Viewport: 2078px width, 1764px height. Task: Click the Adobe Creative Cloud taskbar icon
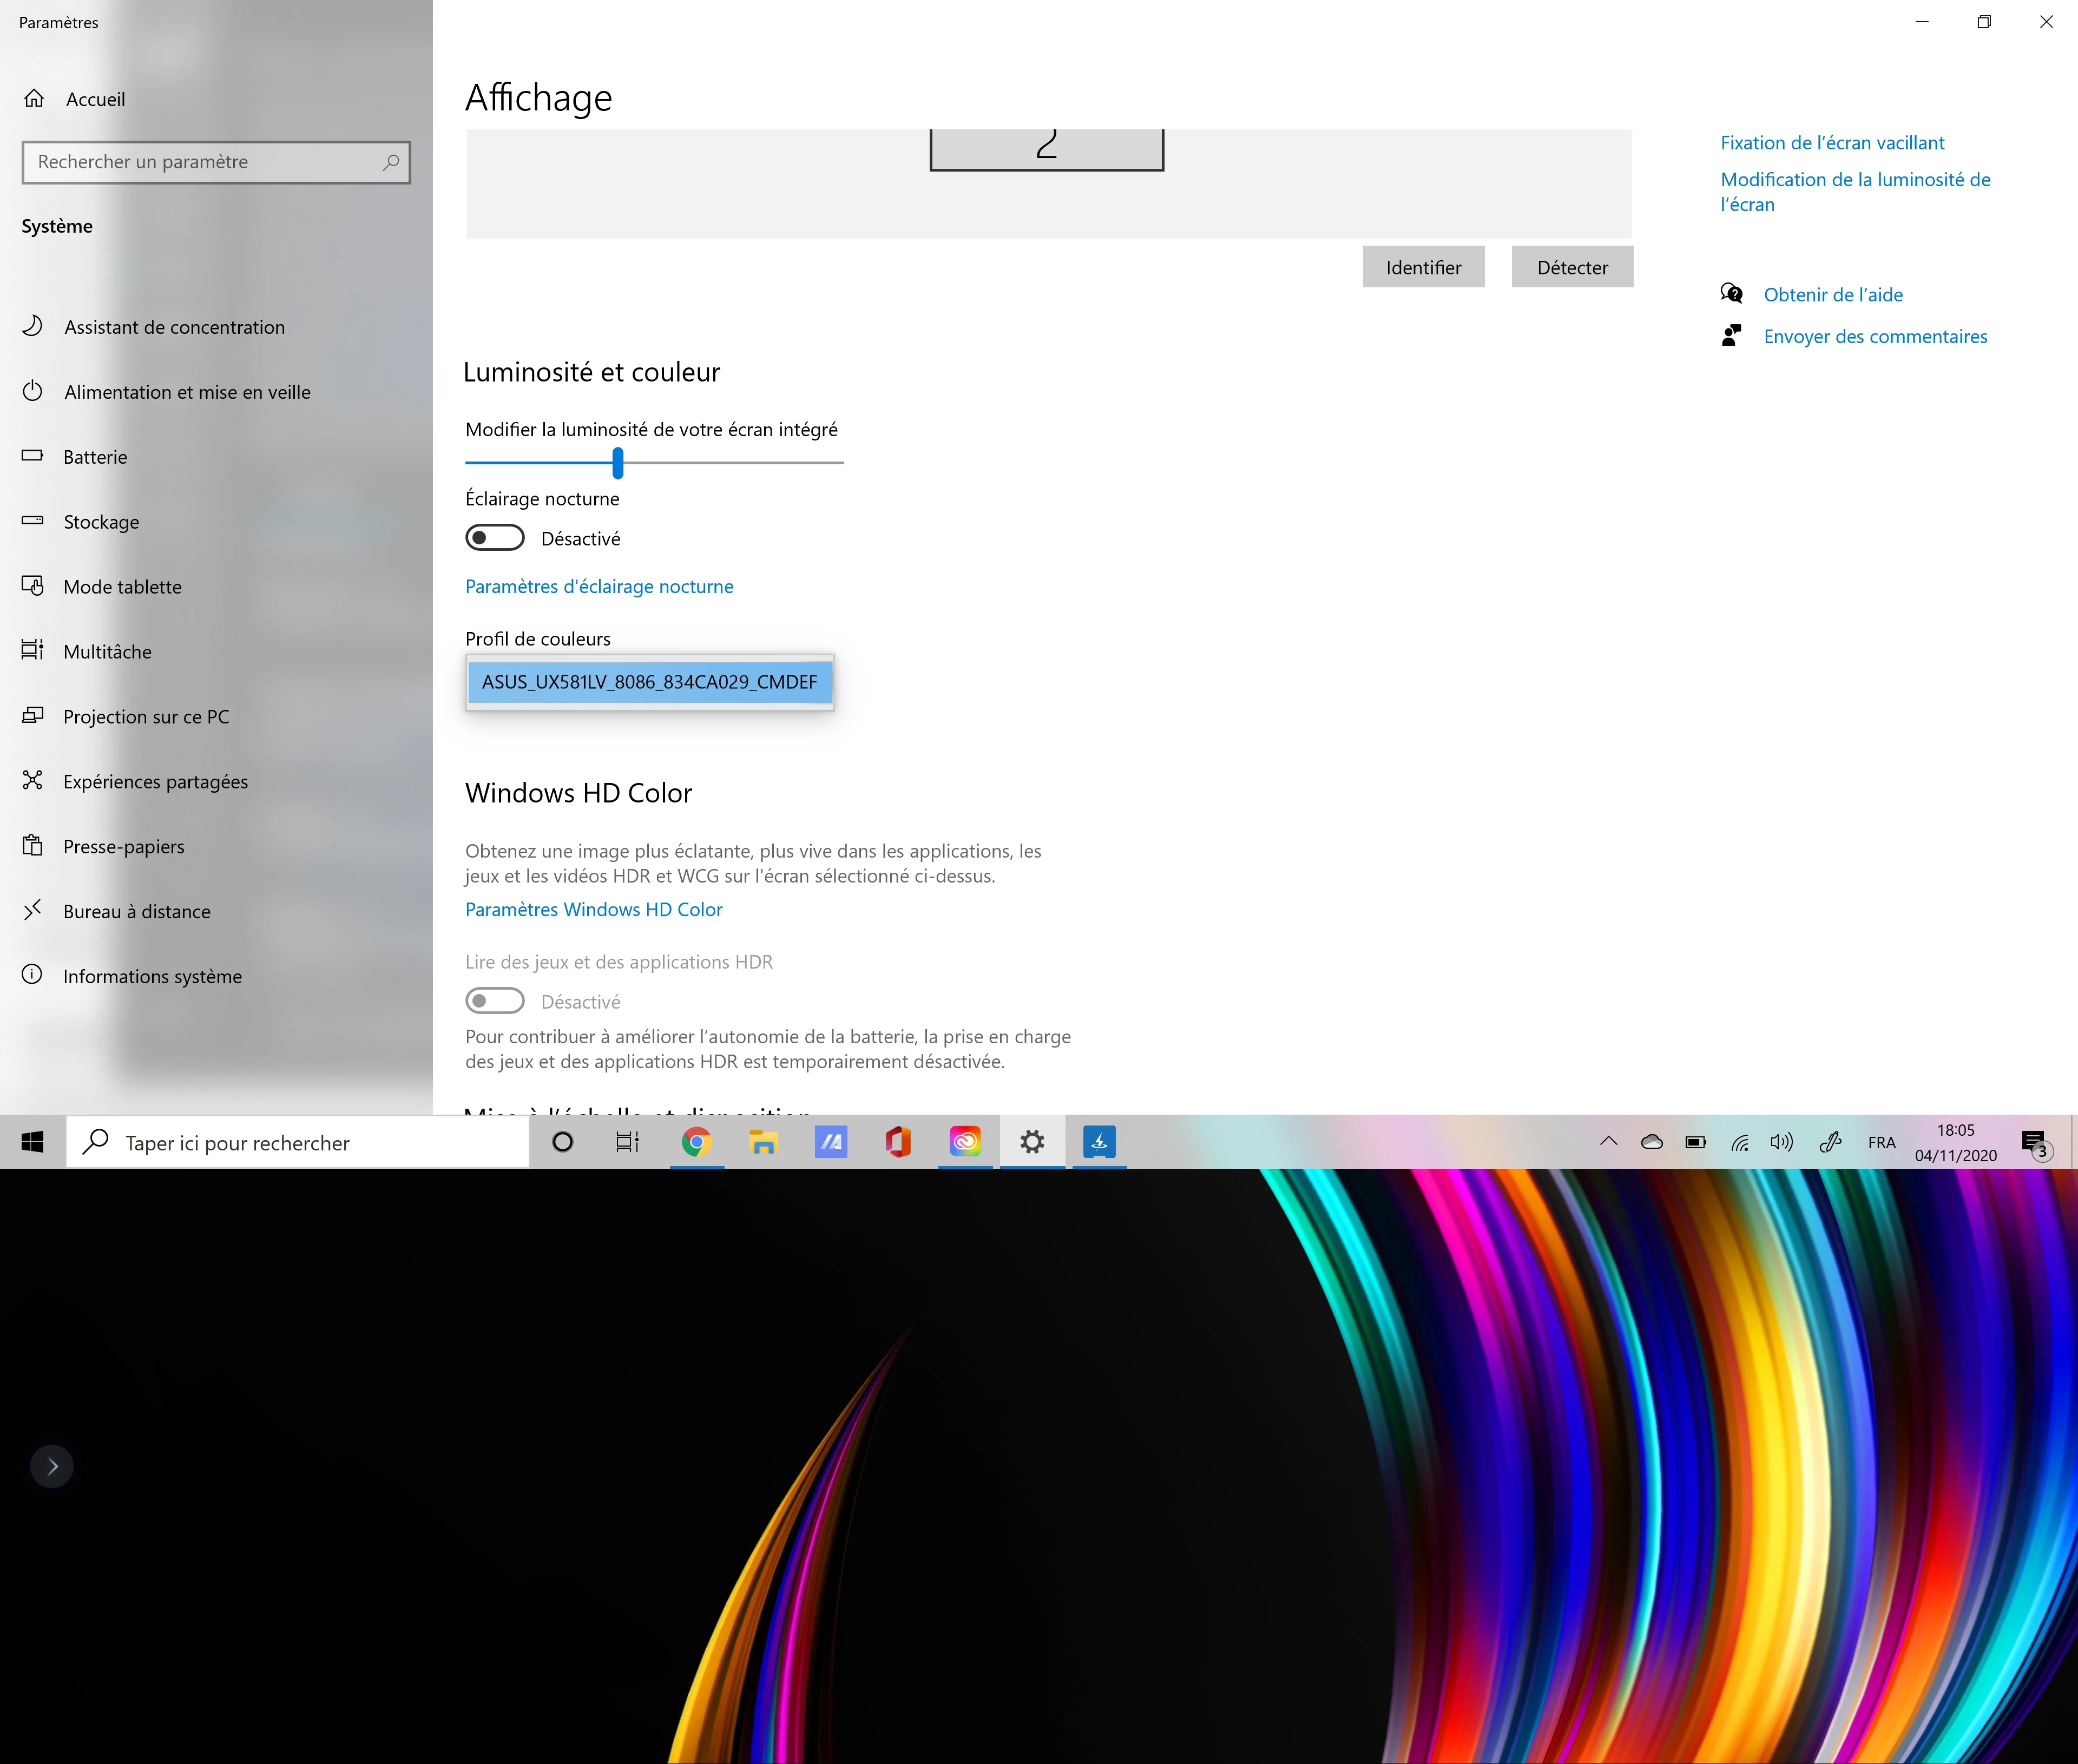(x=965, y=1142)
